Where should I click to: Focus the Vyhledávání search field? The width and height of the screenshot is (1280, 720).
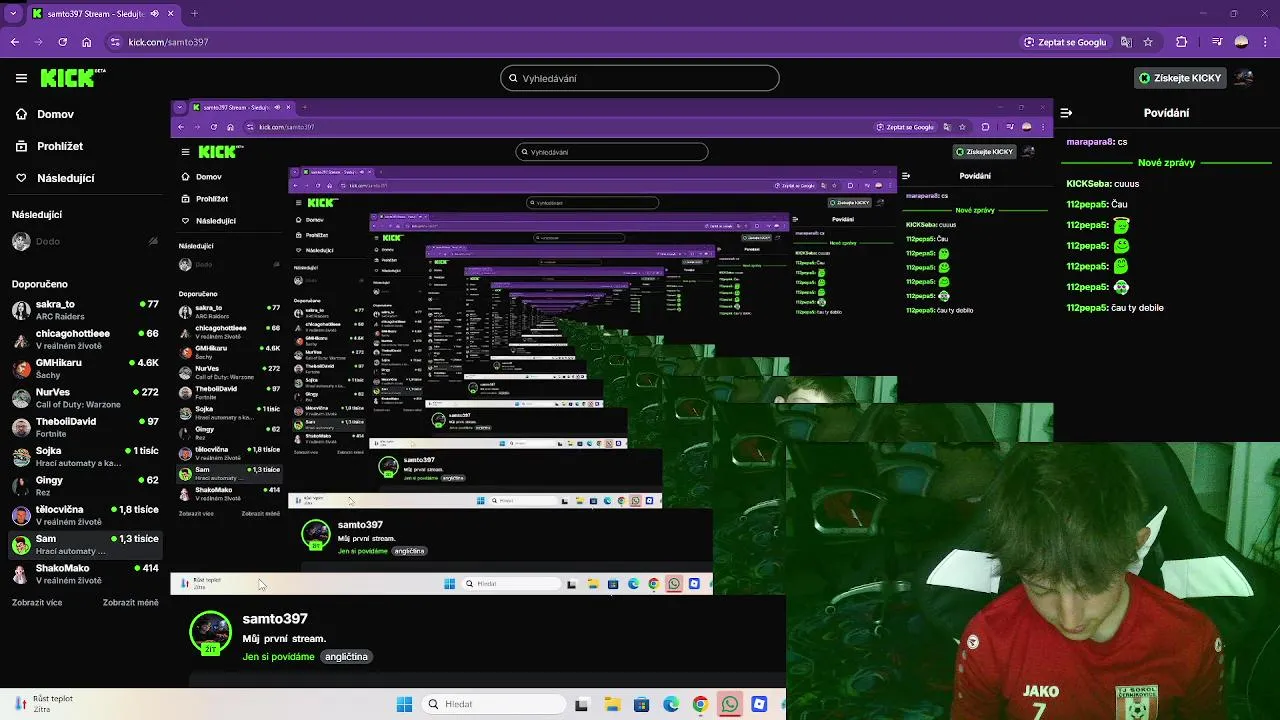640,78
